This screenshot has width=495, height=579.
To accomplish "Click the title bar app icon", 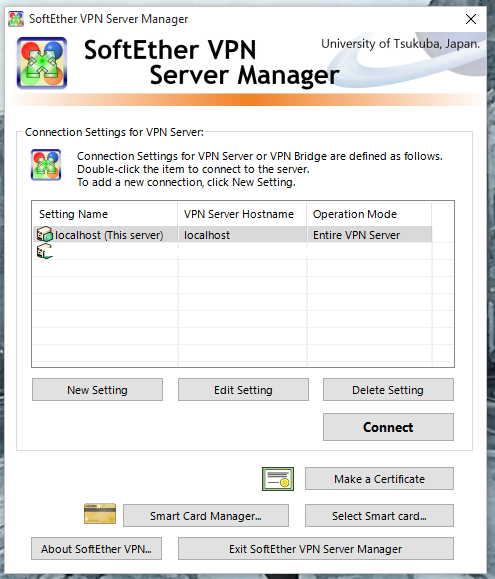I will 16,19.
